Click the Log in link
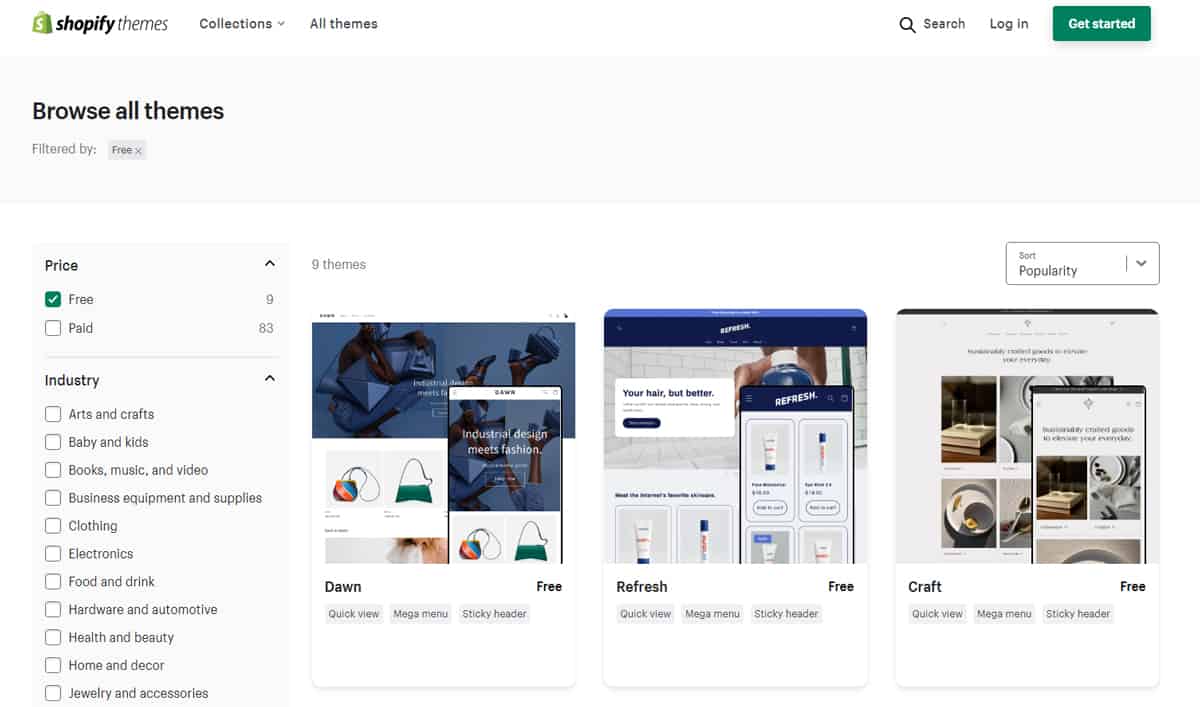Image resolution: width=1200 pixels, height=707 pixels. pyautogui.click(x=1008, y=24)
